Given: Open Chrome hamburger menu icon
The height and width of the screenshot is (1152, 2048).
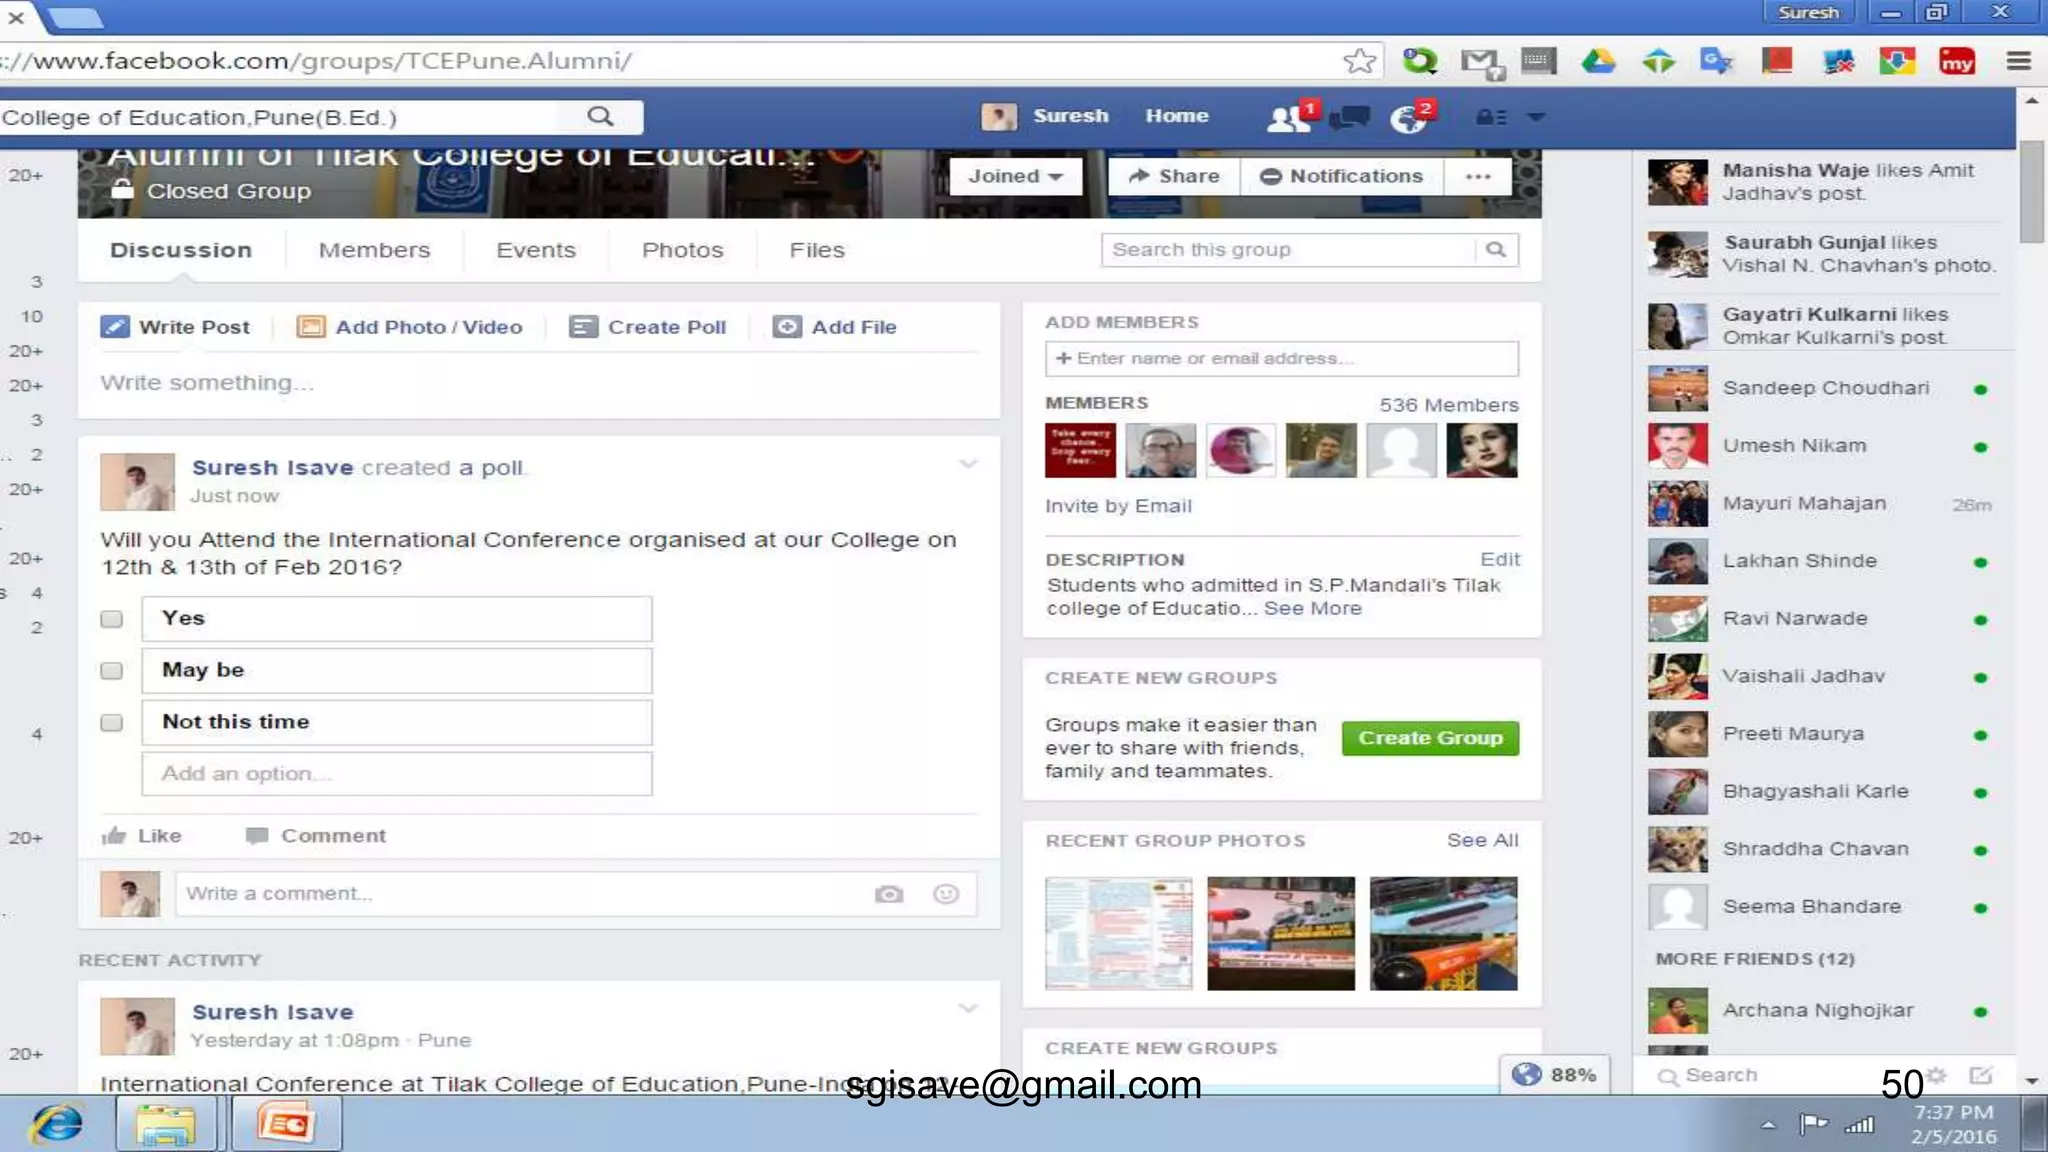Looking at the screenshot, I should click(x=2018, y=62).
